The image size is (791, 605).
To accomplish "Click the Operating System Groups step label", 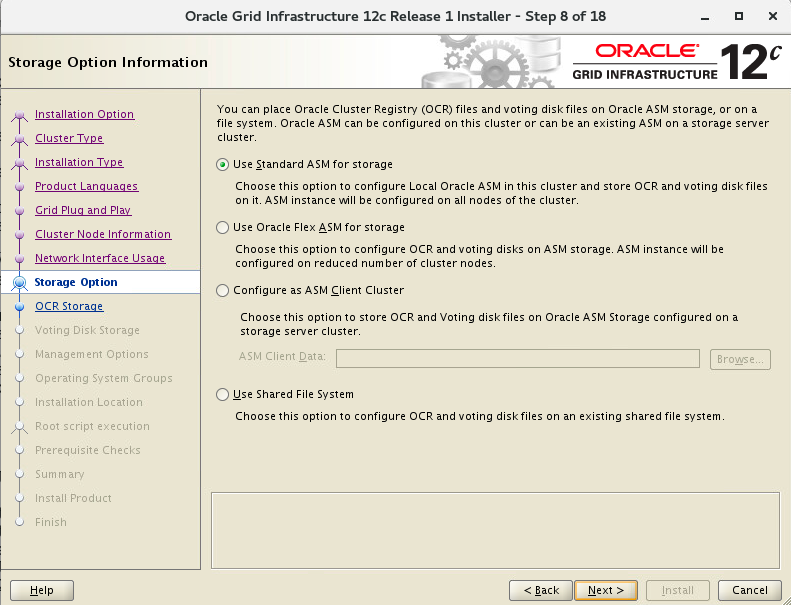I will click(104, 378).
